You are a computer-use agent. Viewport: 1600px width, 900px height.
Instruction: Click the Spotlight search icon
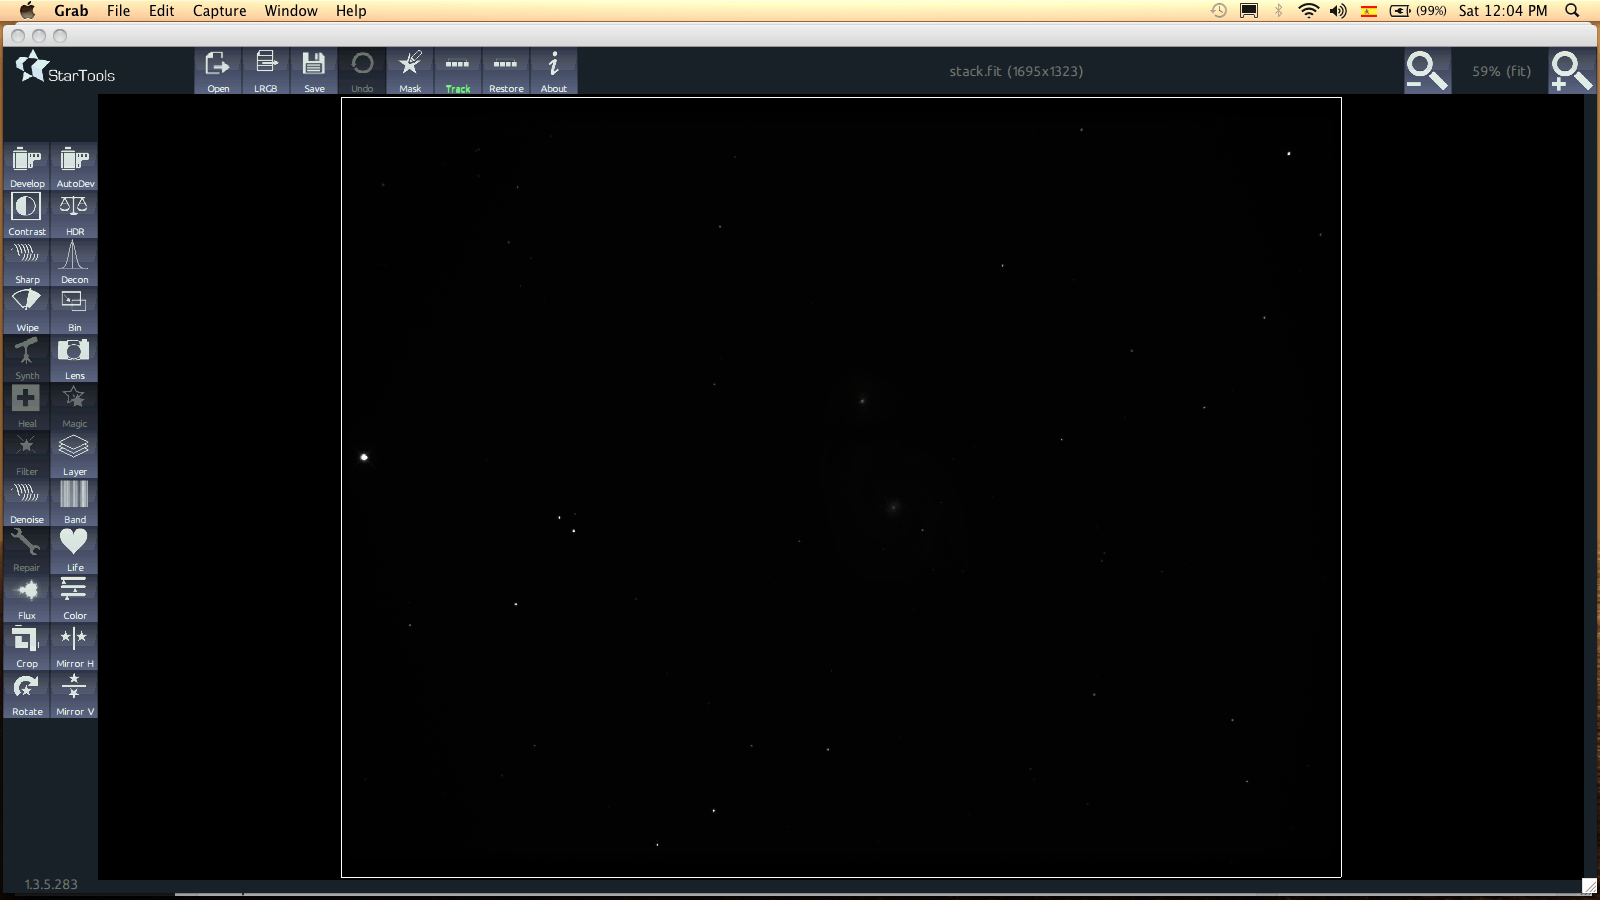(x=1572, y=11)
